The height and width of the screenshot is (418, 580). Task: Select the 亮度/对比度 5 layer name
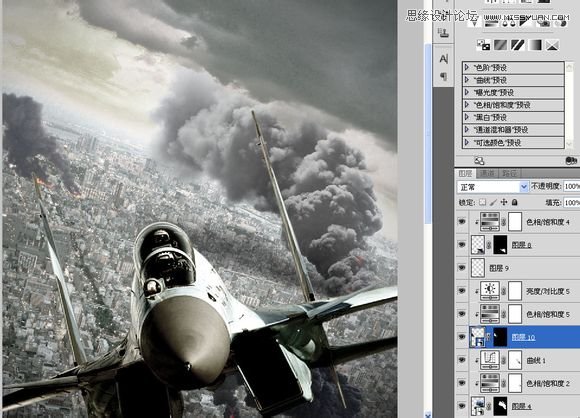(x=548, y=291)
